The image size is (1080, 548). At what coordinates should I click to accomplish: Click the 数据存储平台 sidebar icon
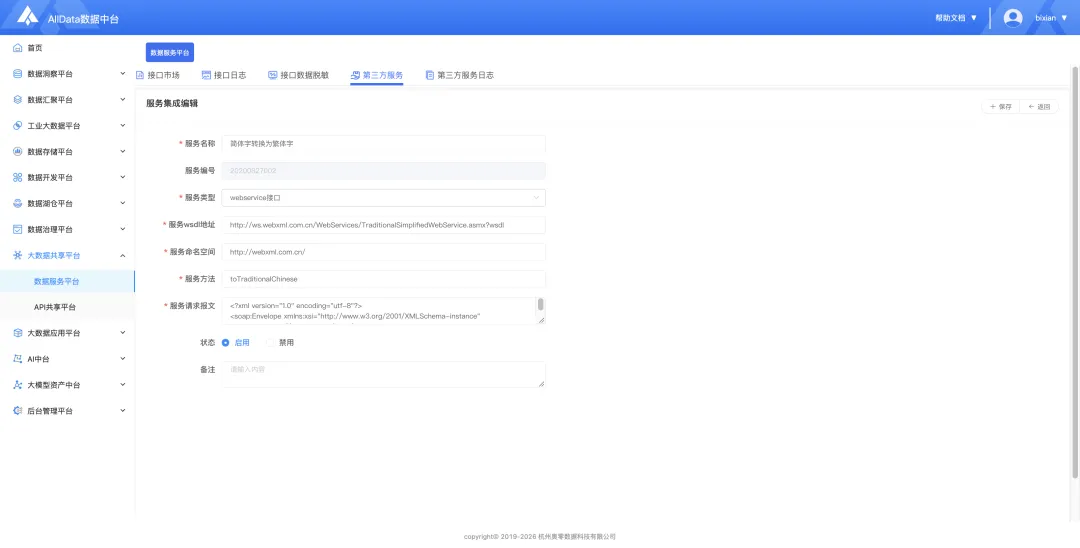(18, 151)
